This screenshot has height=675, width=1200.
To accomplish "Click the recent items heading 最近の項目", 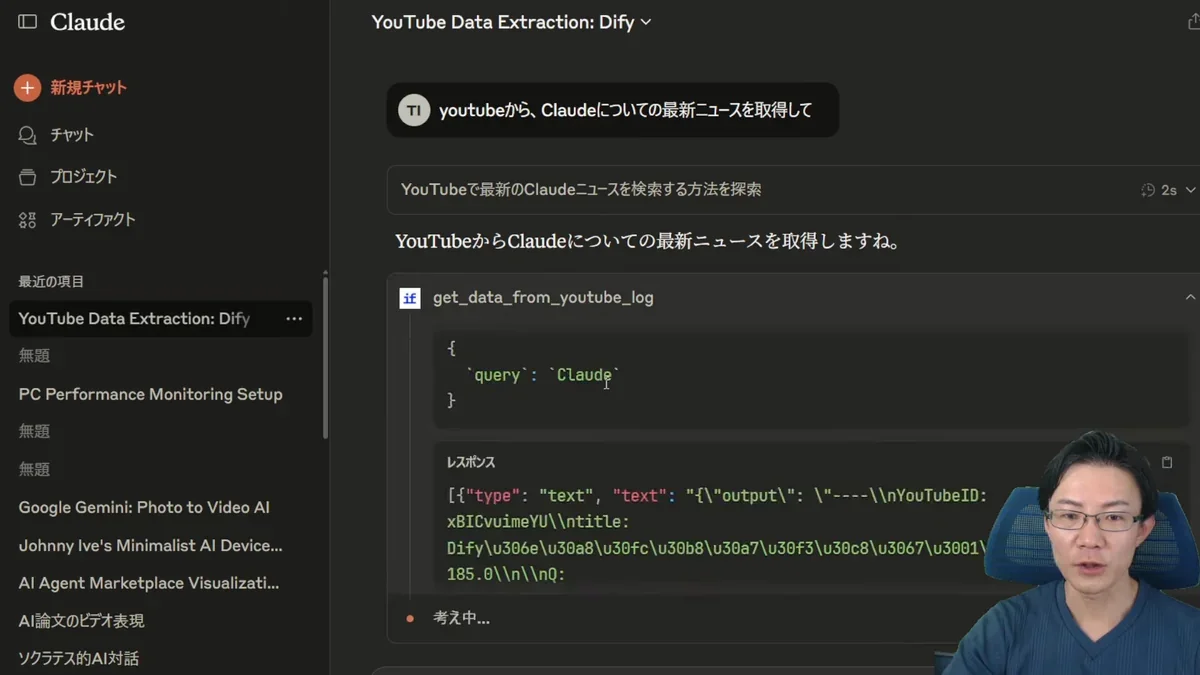I will 51,282.
